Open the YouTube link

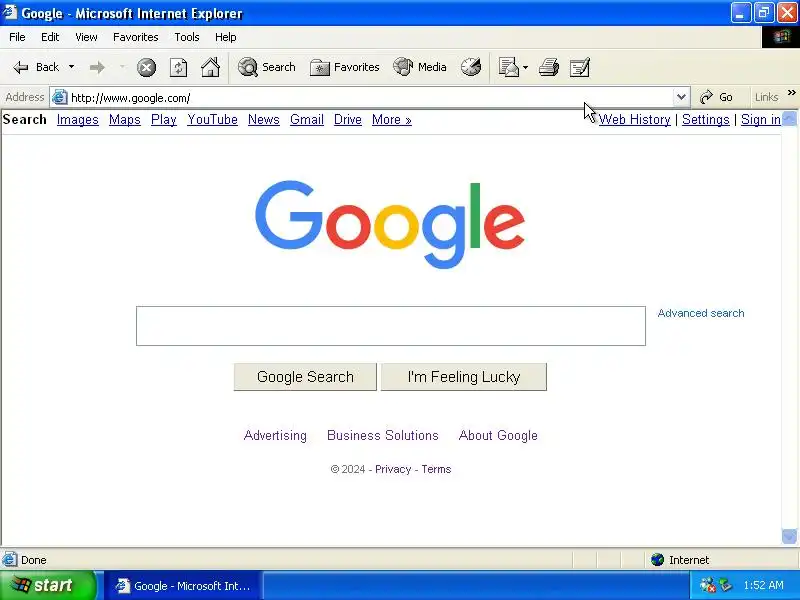(212, 119)
